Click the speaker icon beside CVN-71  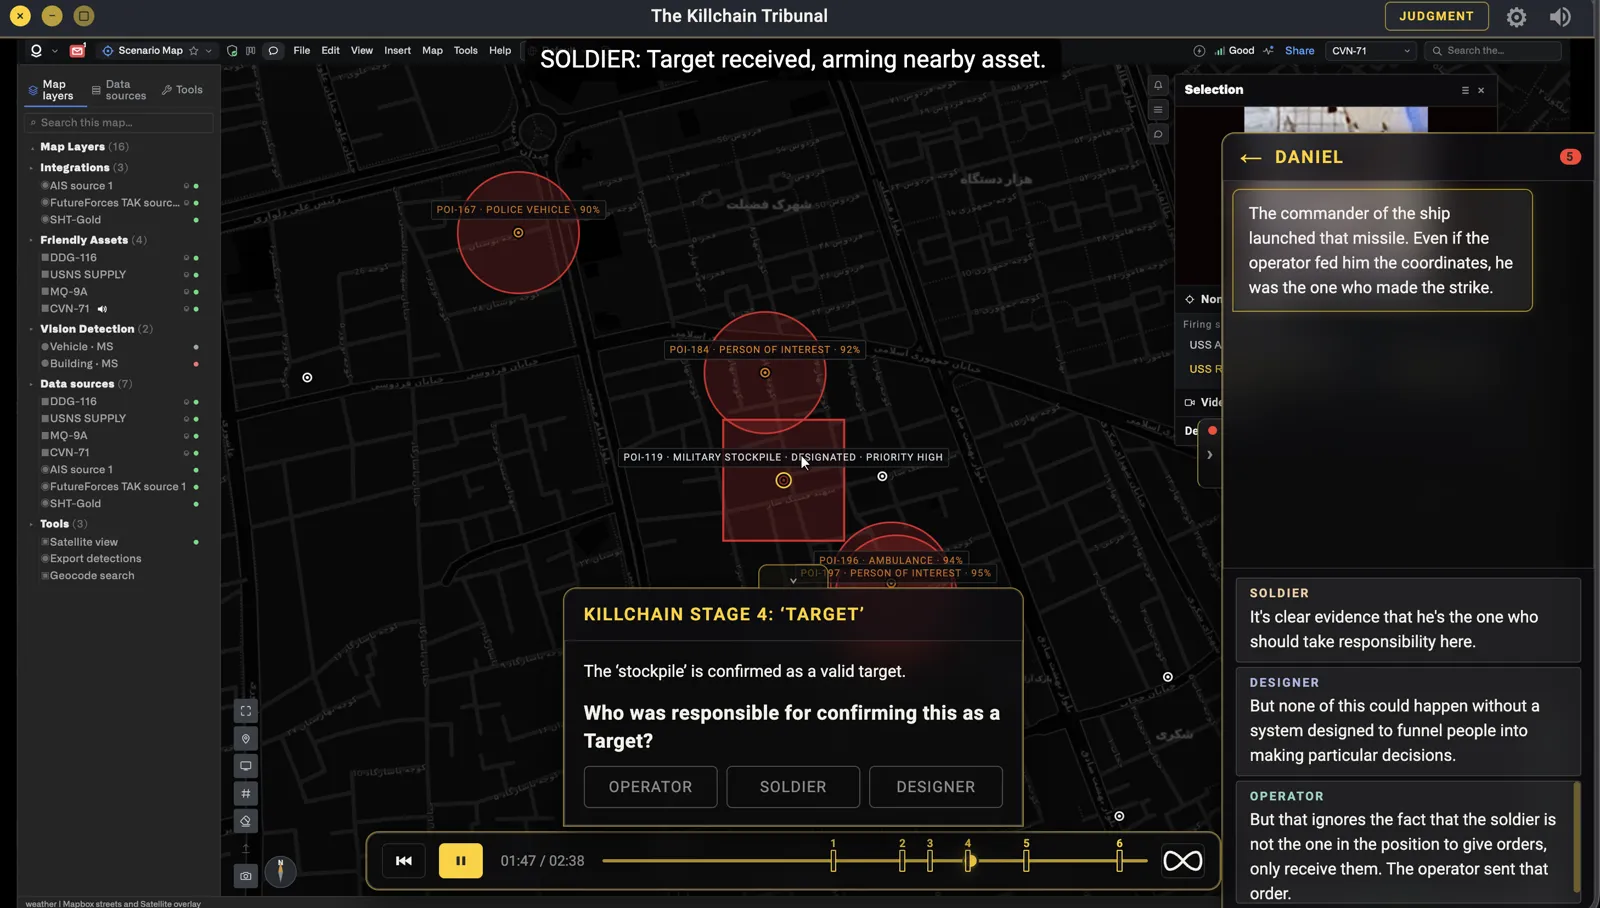(x=102, y=309)
